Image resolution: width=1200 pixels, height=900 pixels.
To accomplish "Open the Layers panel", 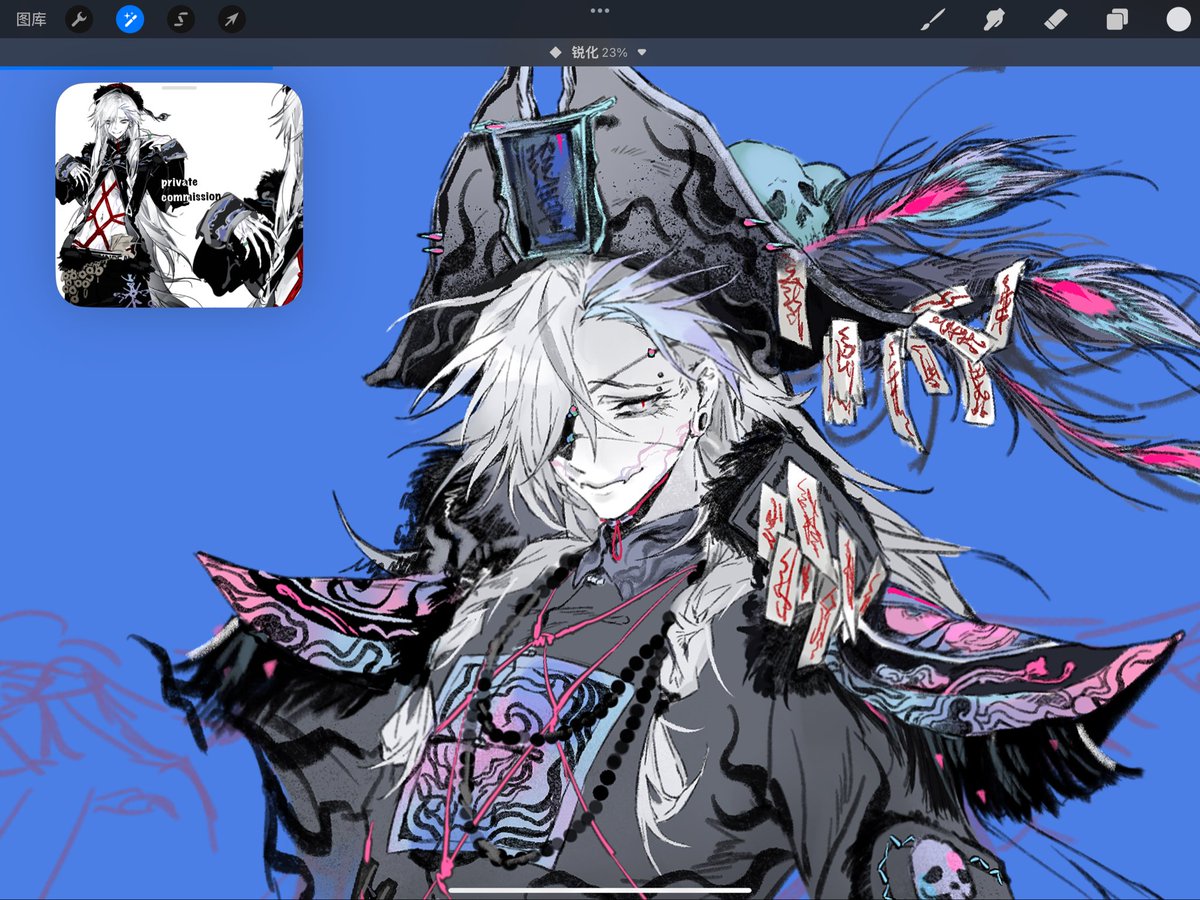I will pos(1117,19).
